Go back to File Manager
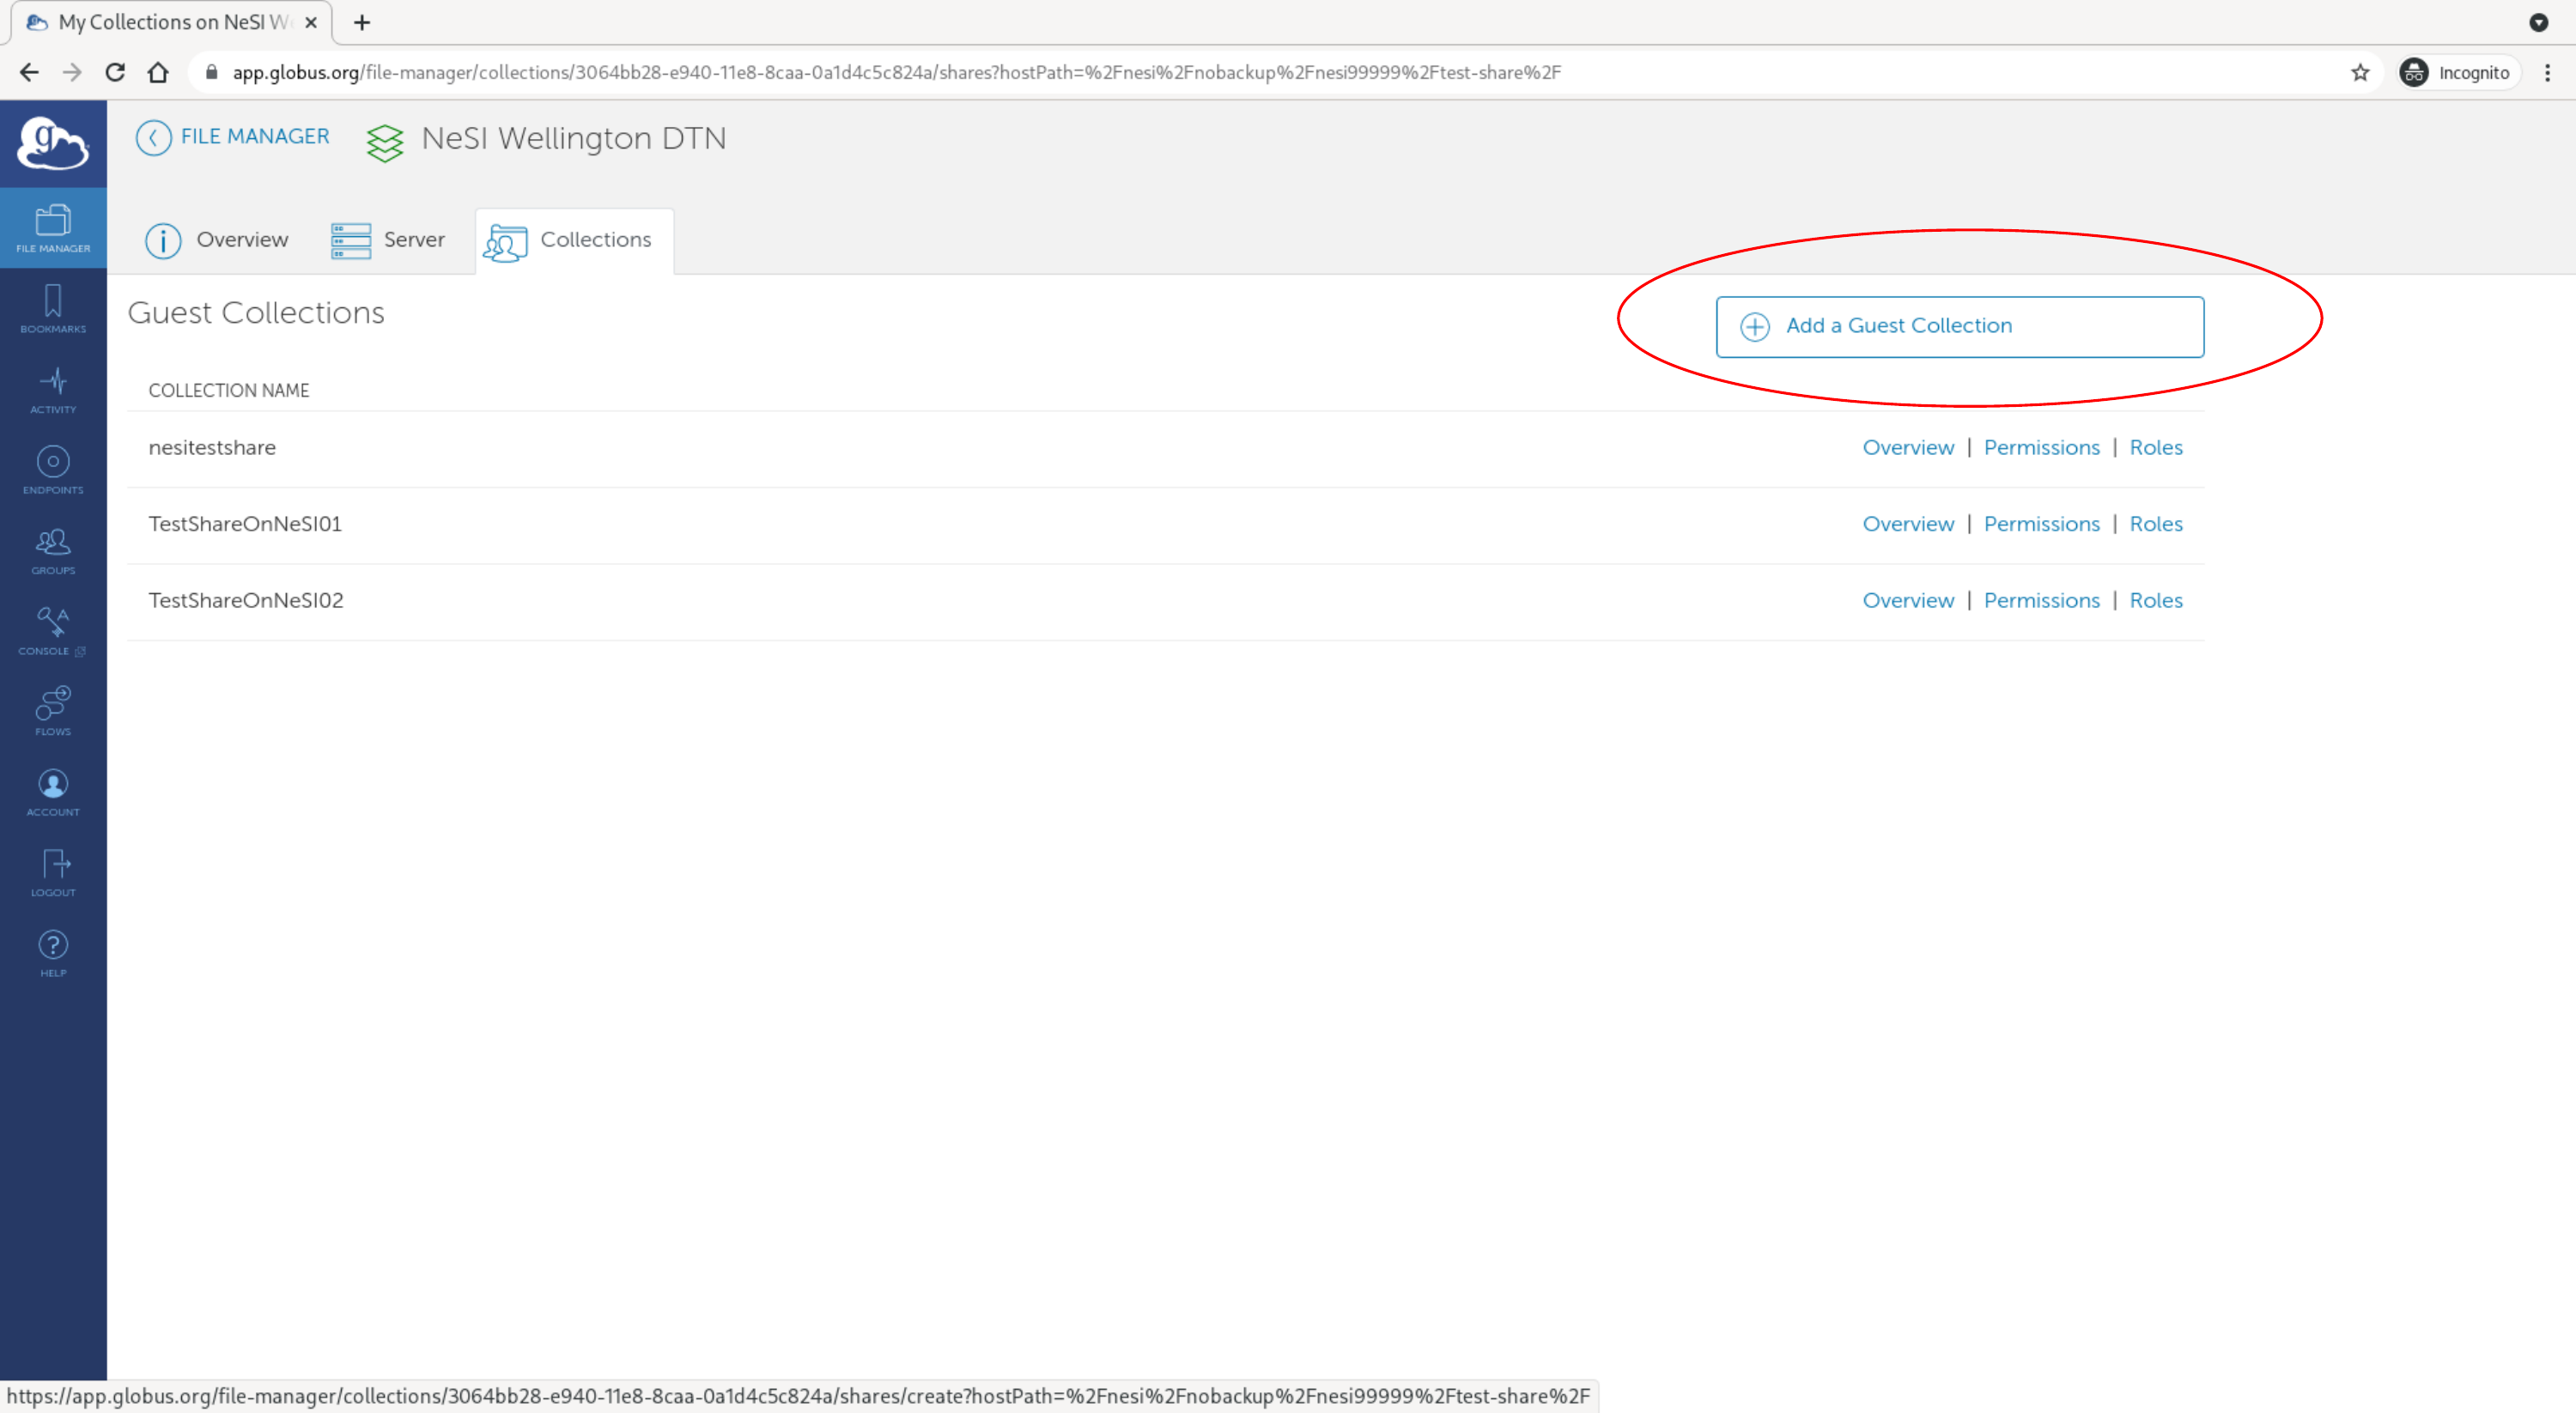The height and width of the screenshot is (1413, 2576). (233, 137)
